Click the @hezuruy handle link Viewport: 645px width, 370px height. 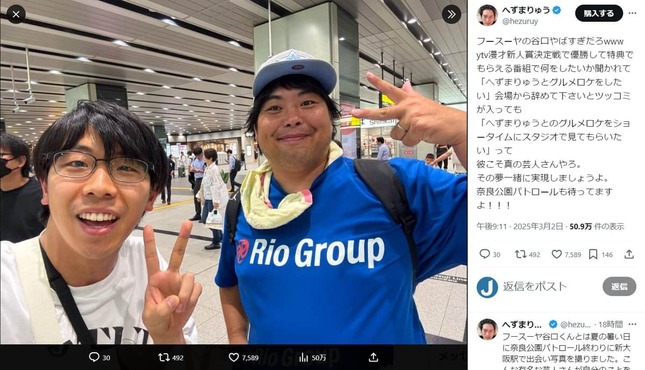(520, 21)
